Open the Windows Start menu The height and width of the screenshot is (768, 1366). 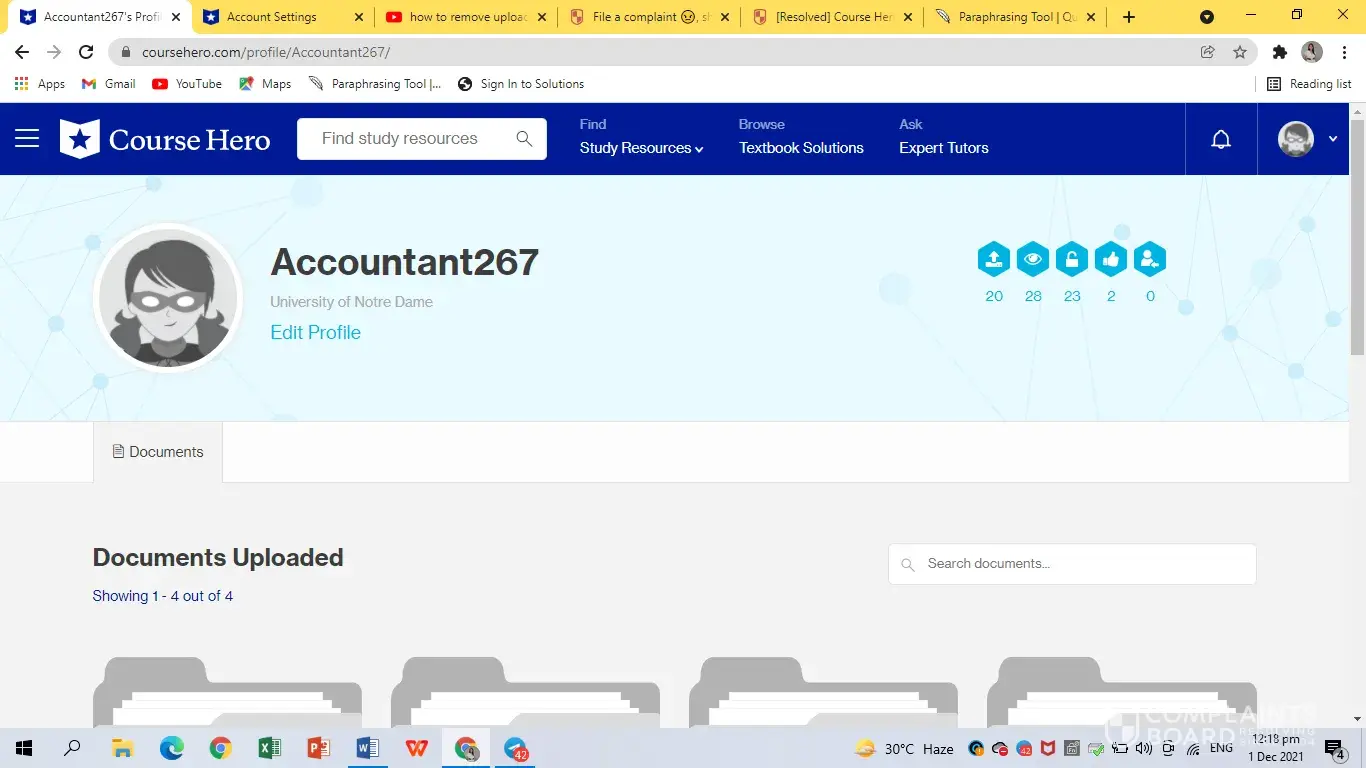click(x=24, y=748)
